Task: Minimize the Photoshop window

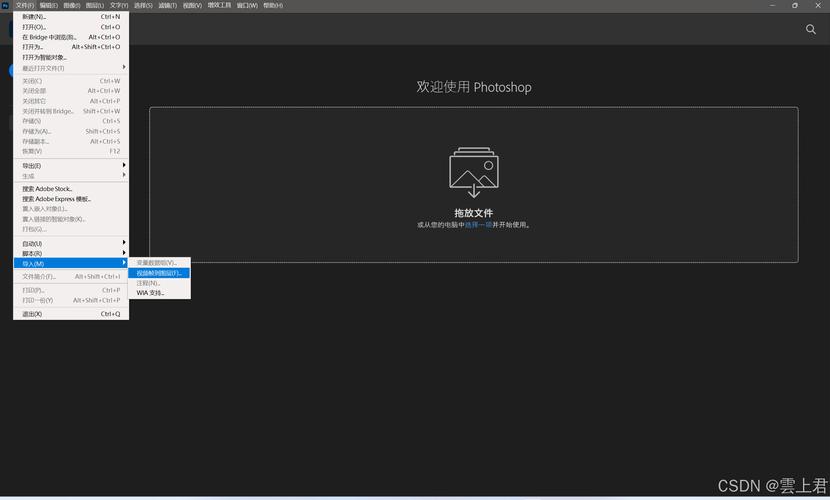Action: click(772, 5)
